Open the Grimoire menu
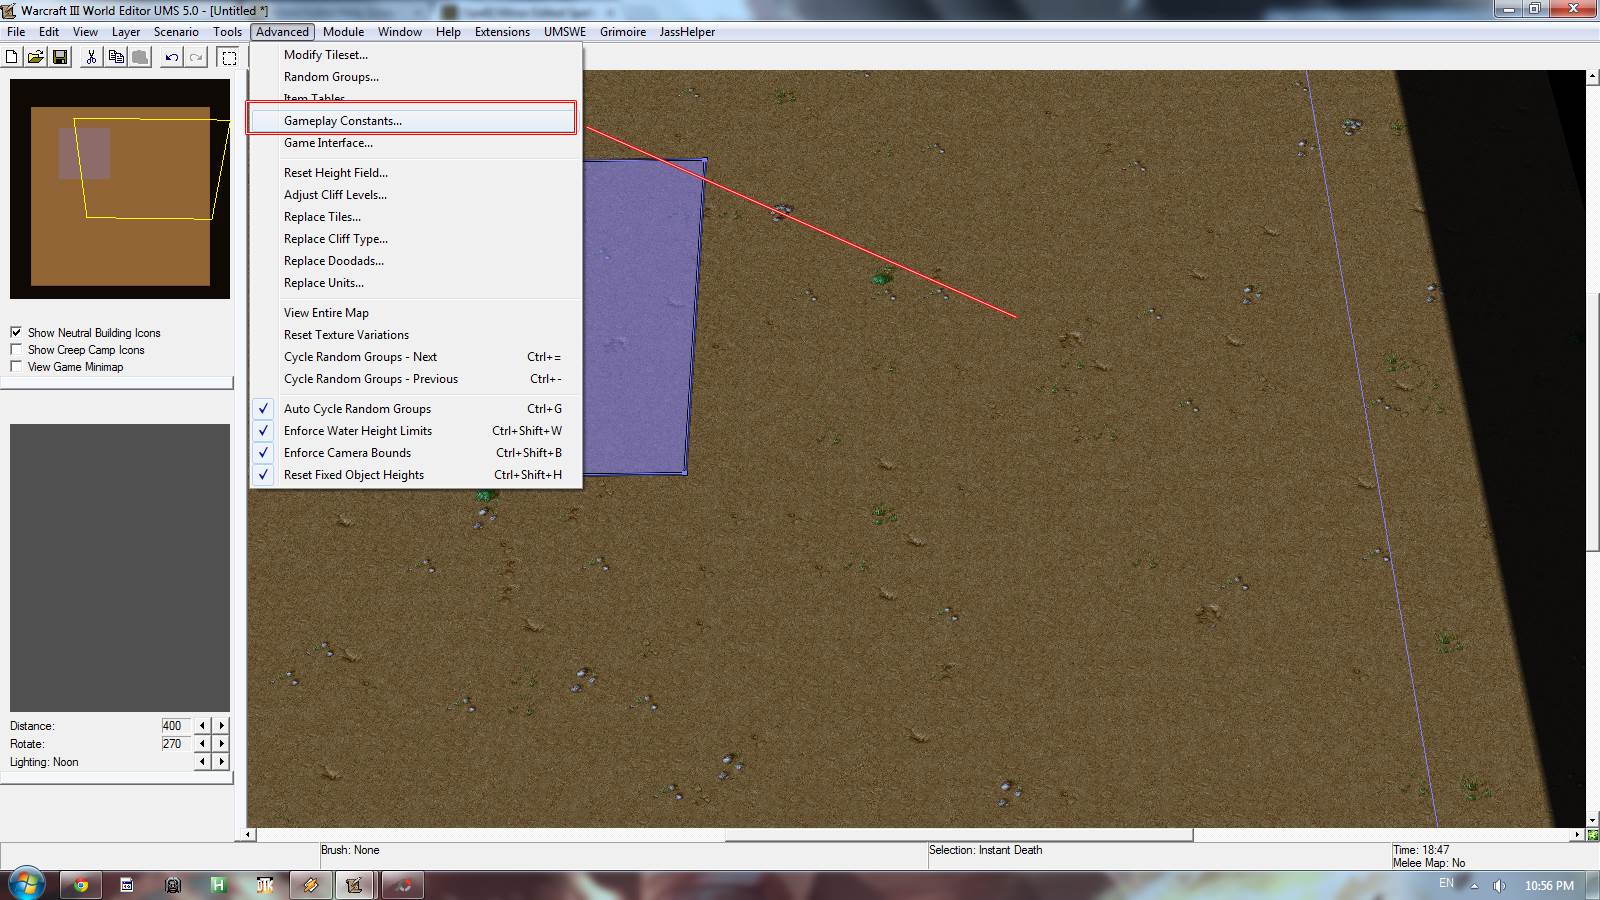 point(623,32)
